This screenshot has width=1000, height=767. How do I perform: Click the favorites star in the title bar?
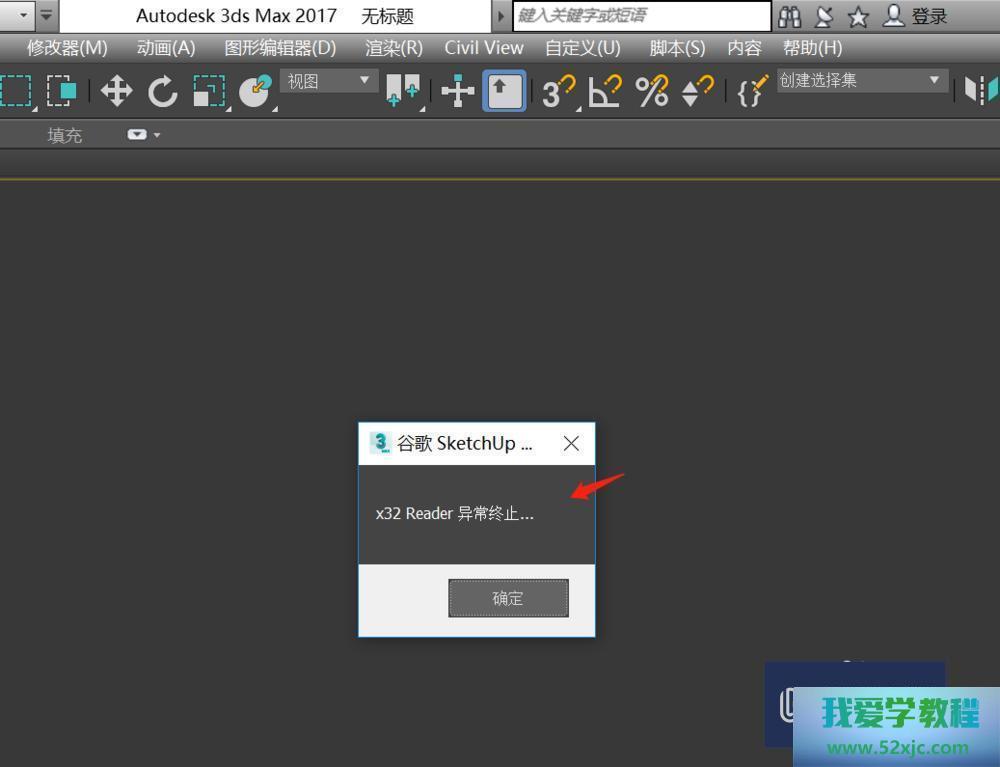[857, 16]
